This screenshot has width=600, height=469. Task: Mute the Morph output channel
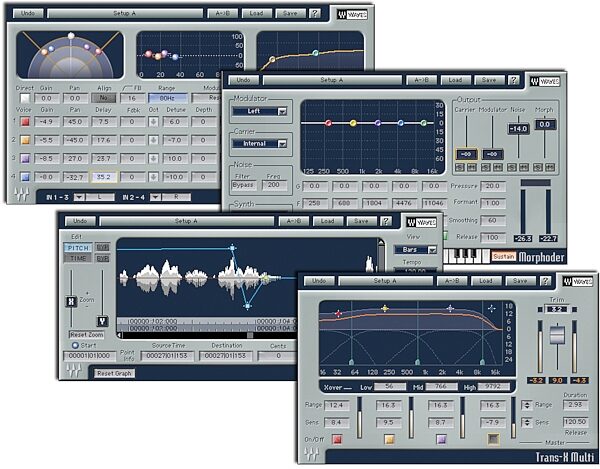[550, 167]
